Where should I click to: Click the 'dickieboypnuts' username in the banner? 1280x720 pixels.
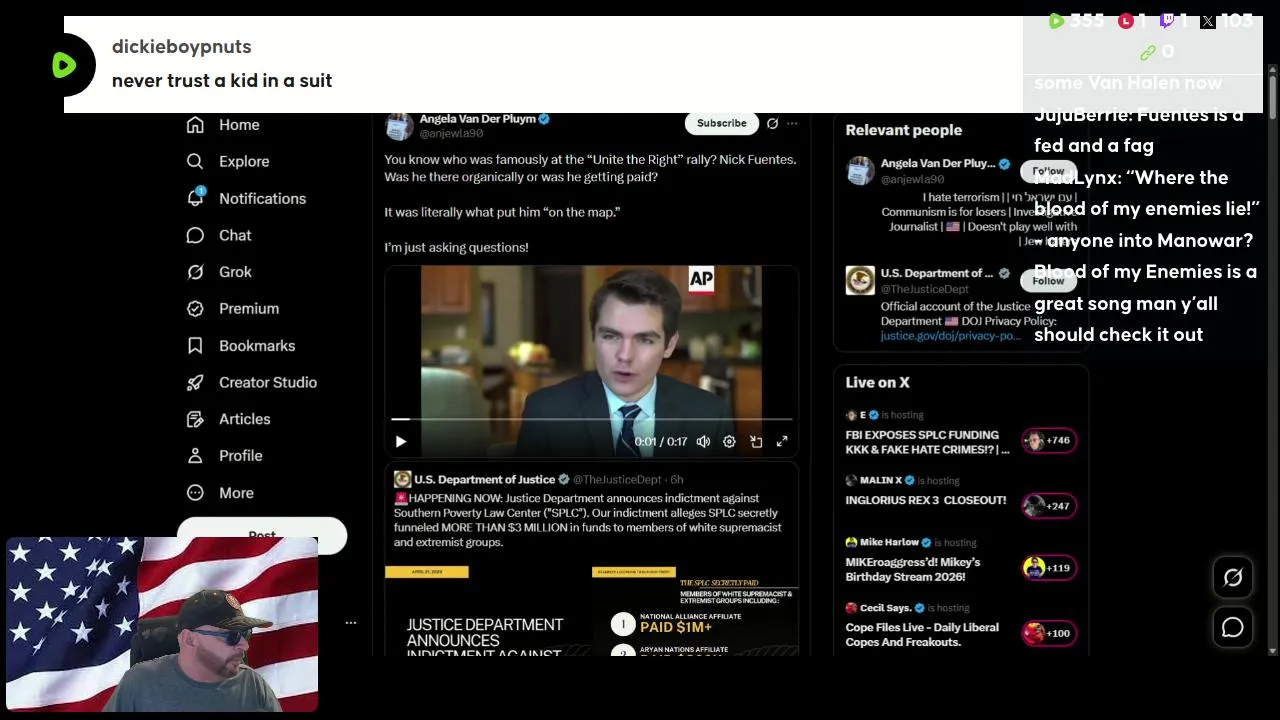click(182, 47)
